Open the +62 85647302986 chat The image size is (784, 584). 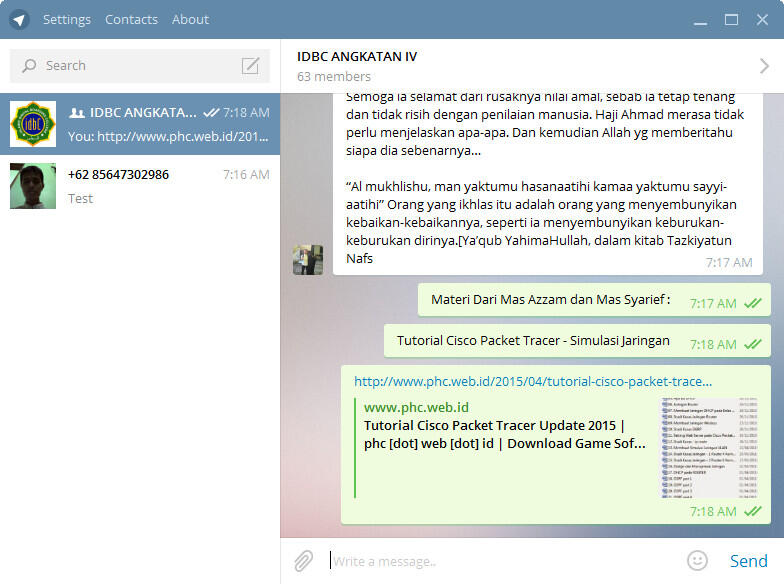[x=140, y=186]
